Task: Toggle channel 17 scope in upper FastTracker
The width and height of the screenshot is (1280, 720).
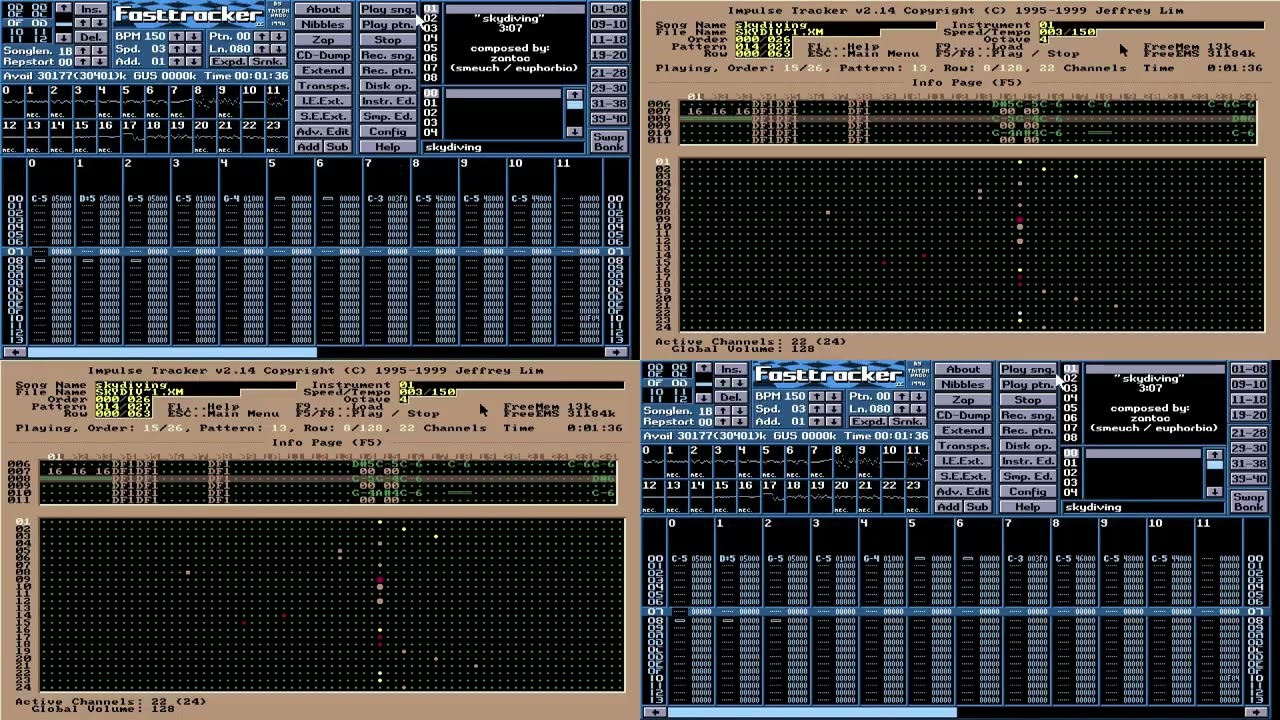Action: (x=133, y=137)
